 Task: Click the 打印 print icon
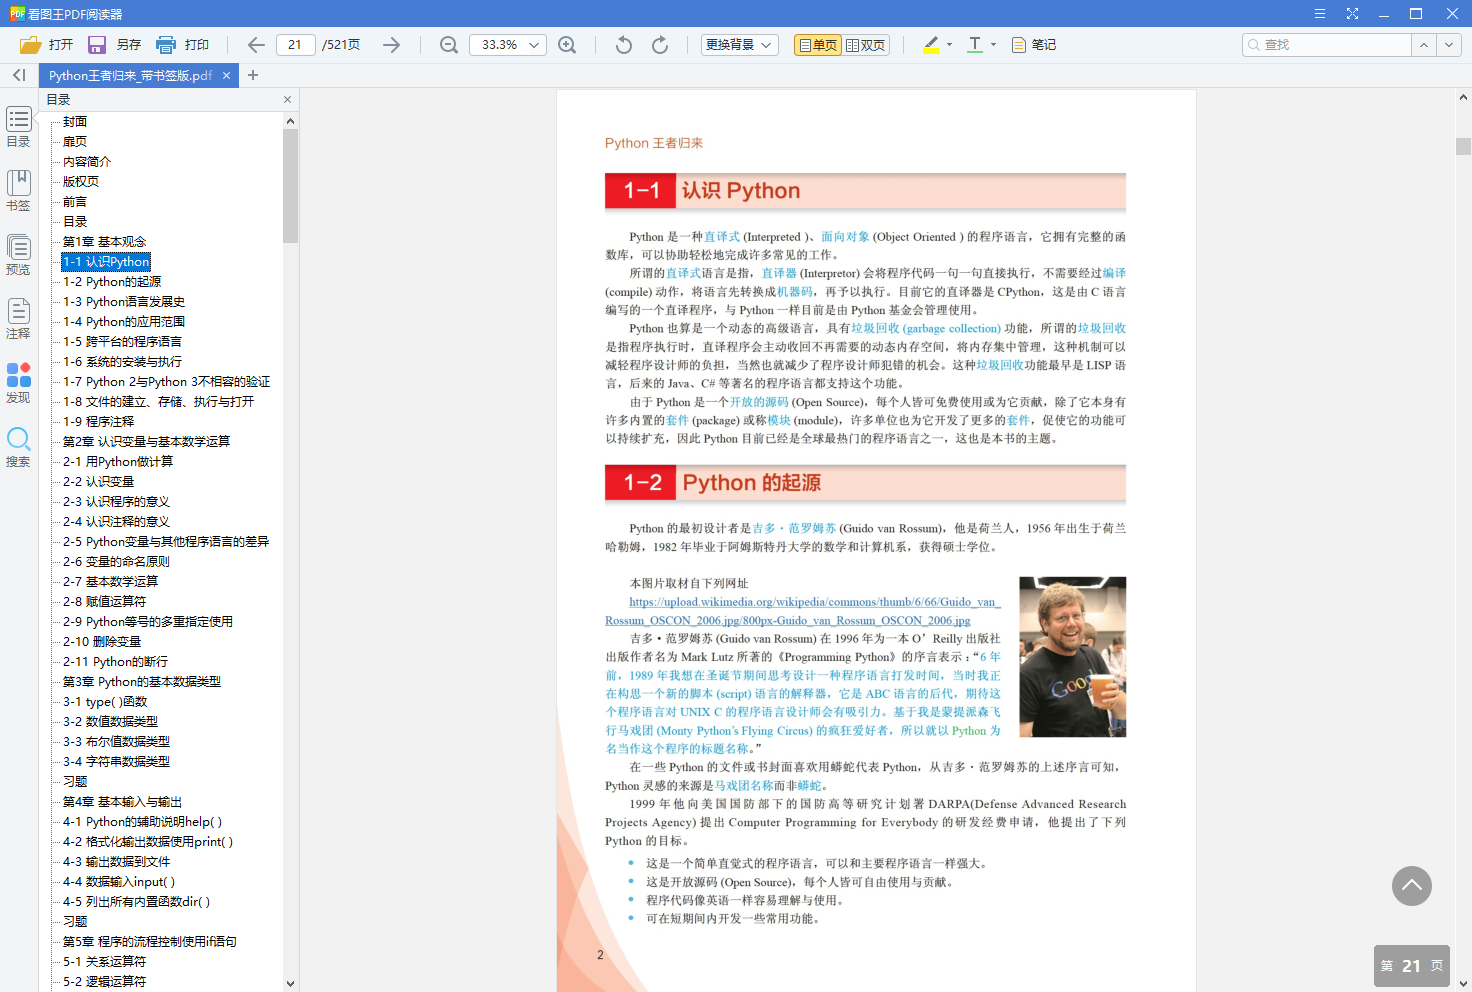click(166, 45)
